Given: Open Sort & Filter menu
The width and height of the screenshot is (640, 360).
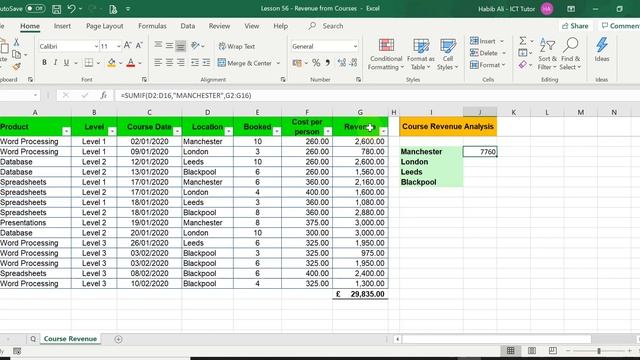Looking at the screenshot, I should click(x=547, y=54).
